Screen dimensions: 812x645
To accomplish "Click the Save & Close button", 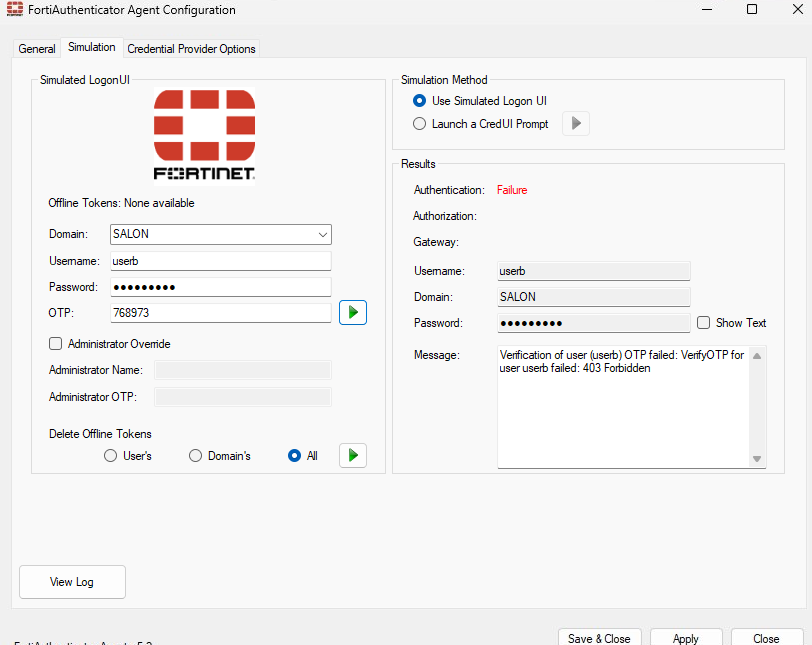I will (599, 638).
